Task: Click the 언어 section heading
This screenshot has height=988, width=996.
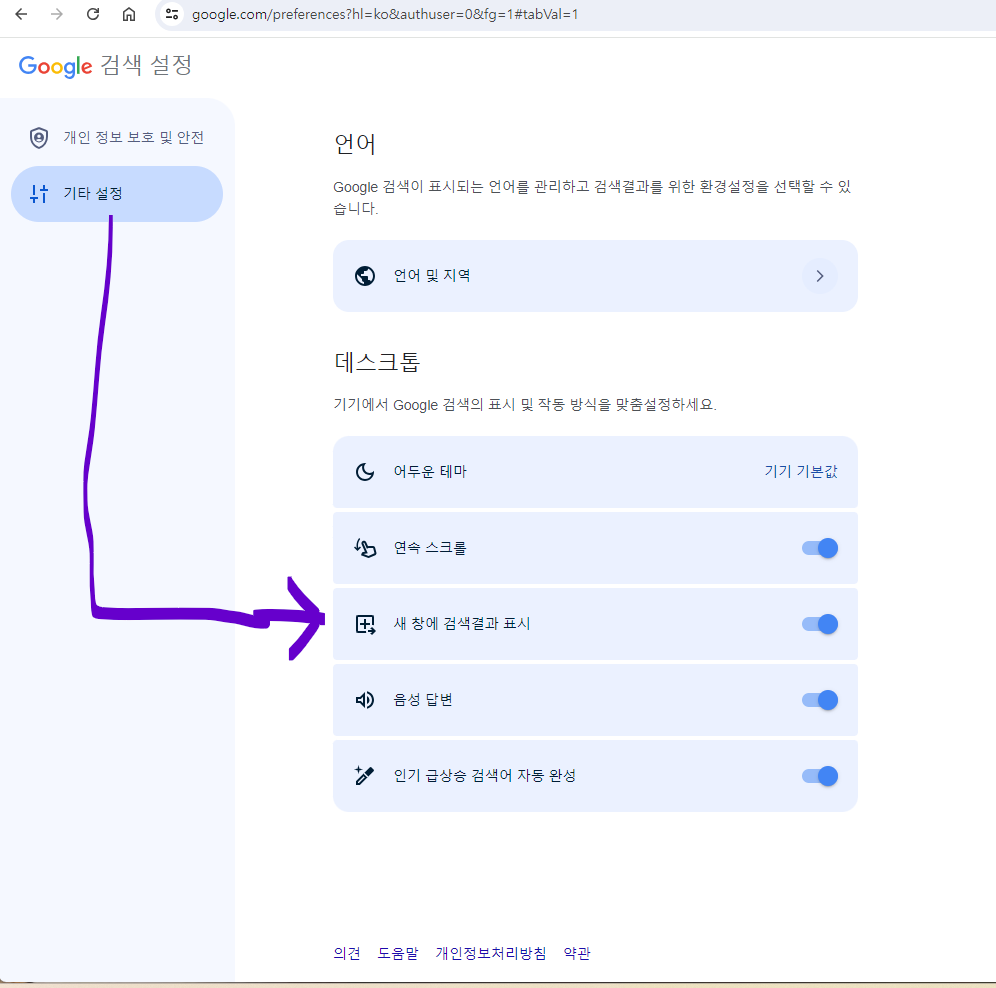Action: (x=355, y=144)
